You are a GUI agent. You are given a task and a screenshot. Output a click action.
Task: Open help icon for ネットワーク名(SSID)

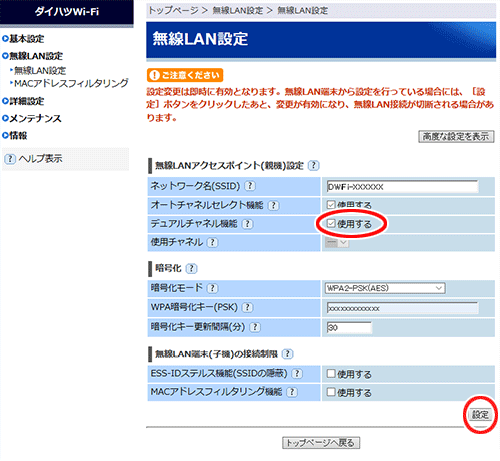(x=250, y=186)
